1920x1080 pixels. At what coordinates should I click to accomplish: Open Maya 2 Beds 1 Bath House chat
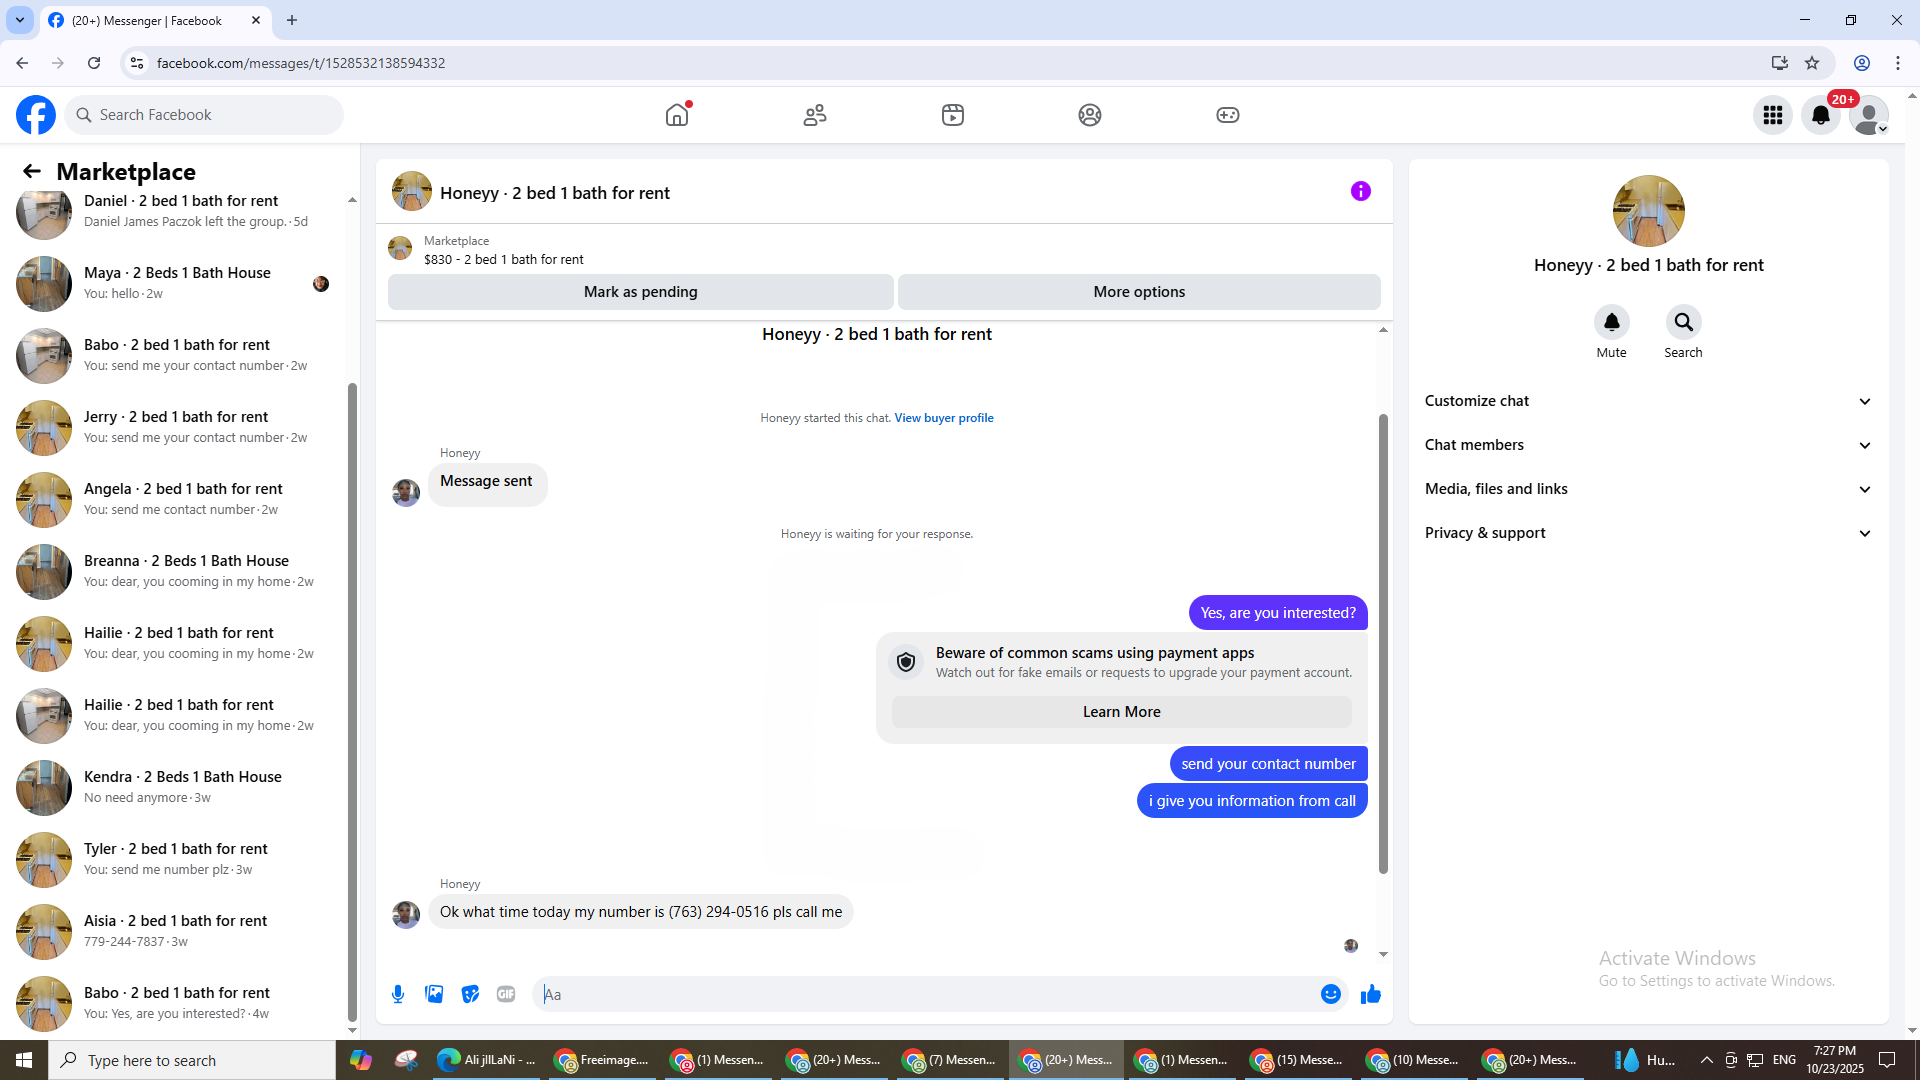pyautogui.click(x=177, y=283)
